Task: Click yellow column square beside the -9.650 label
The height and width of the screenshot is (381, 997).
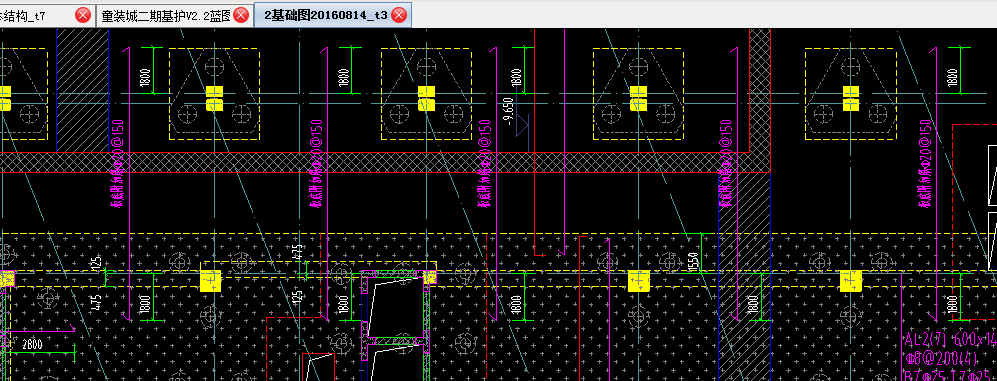Action: (426, 99)
